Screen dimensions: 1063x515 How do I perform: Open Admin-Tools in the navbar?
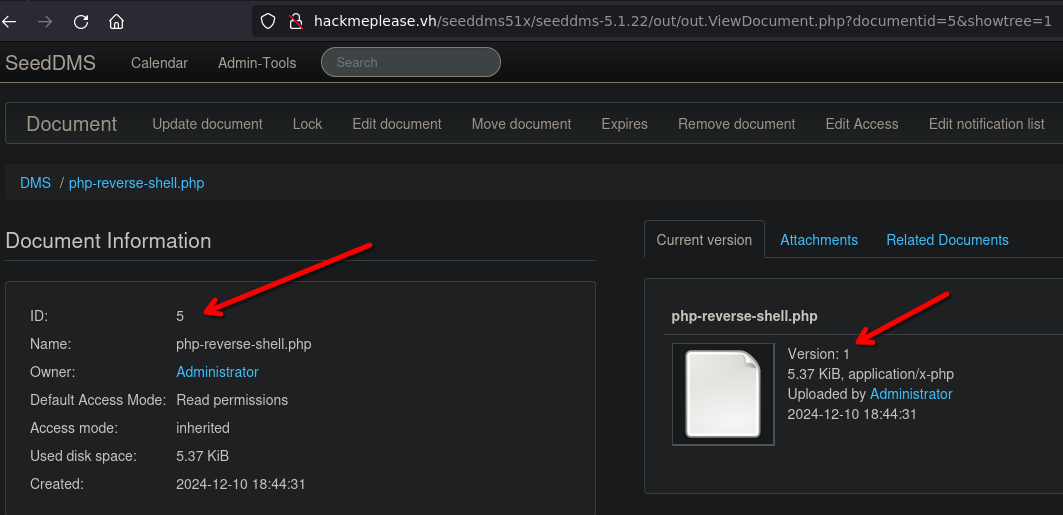(257, 63)
